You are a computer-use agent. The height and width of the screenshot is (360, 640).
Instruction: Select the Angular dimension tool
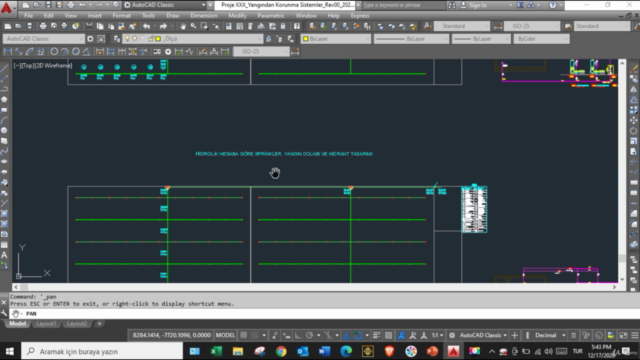click(x=87, y=51)
